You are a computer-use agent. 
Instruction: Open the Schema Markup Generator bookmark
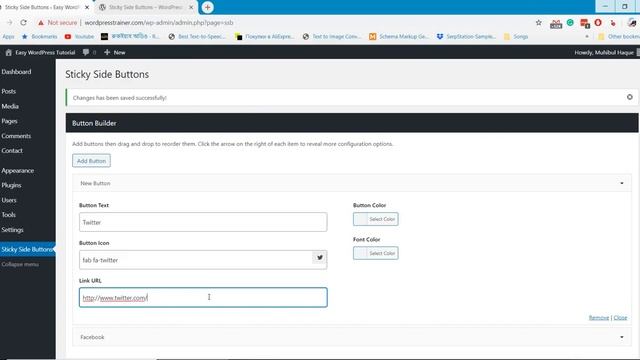[x=399, y=36]
